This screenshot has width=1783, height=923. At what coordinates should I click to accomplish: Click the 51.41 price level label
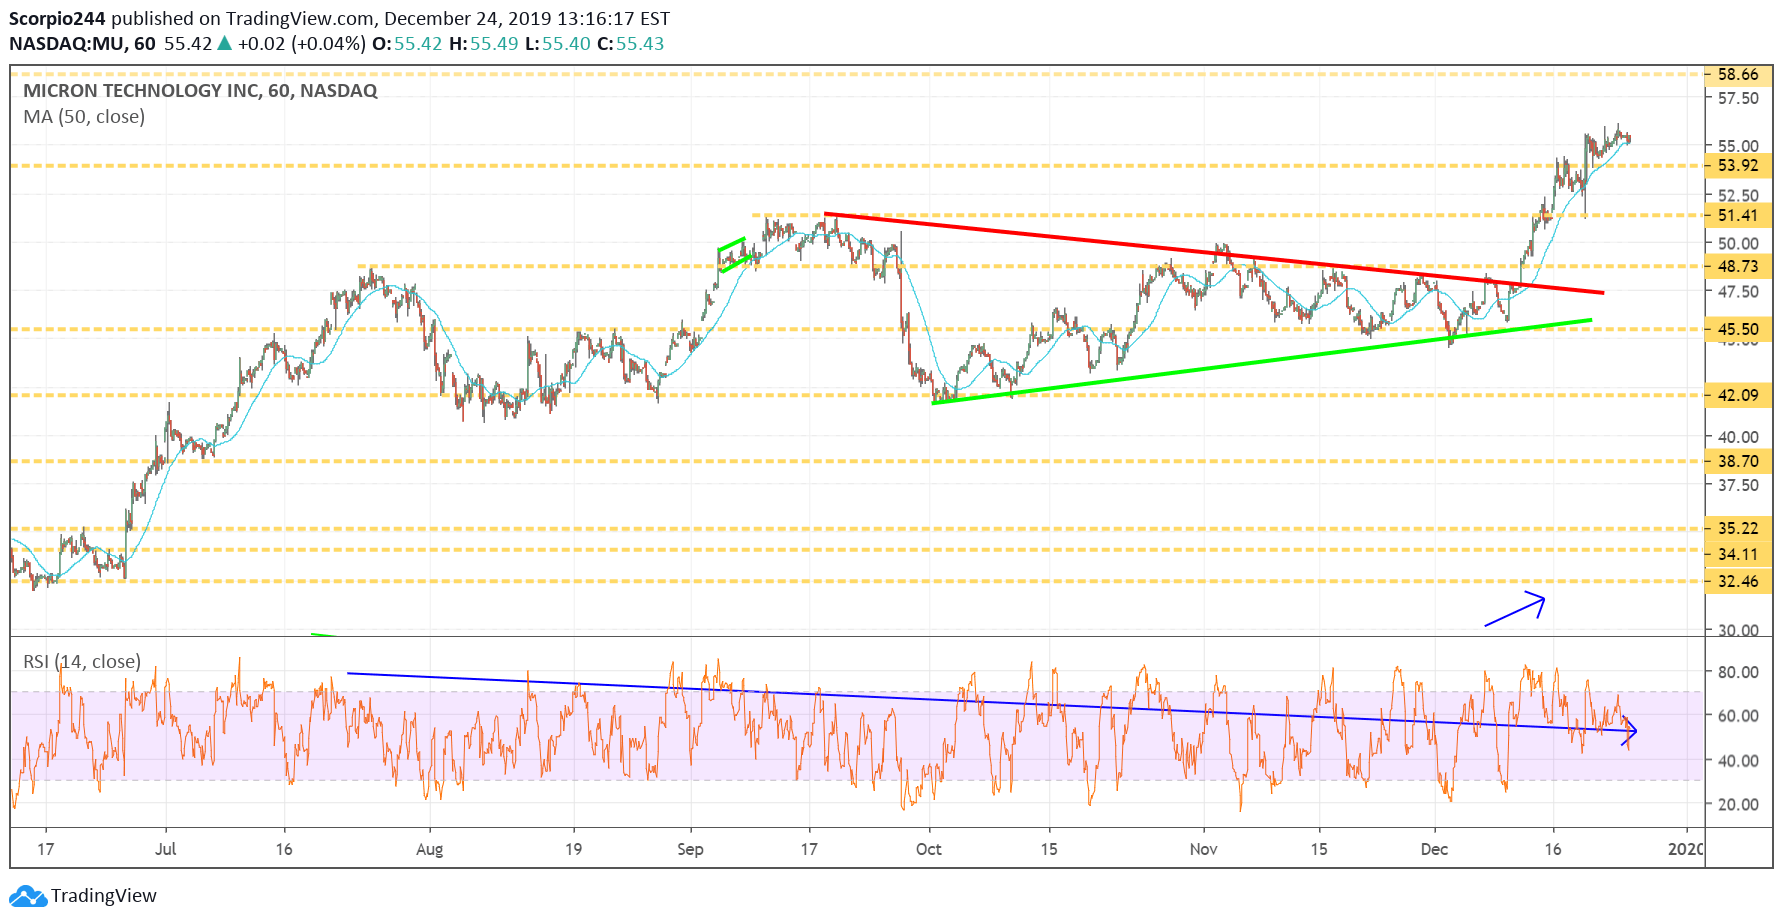click(1738, 216)
